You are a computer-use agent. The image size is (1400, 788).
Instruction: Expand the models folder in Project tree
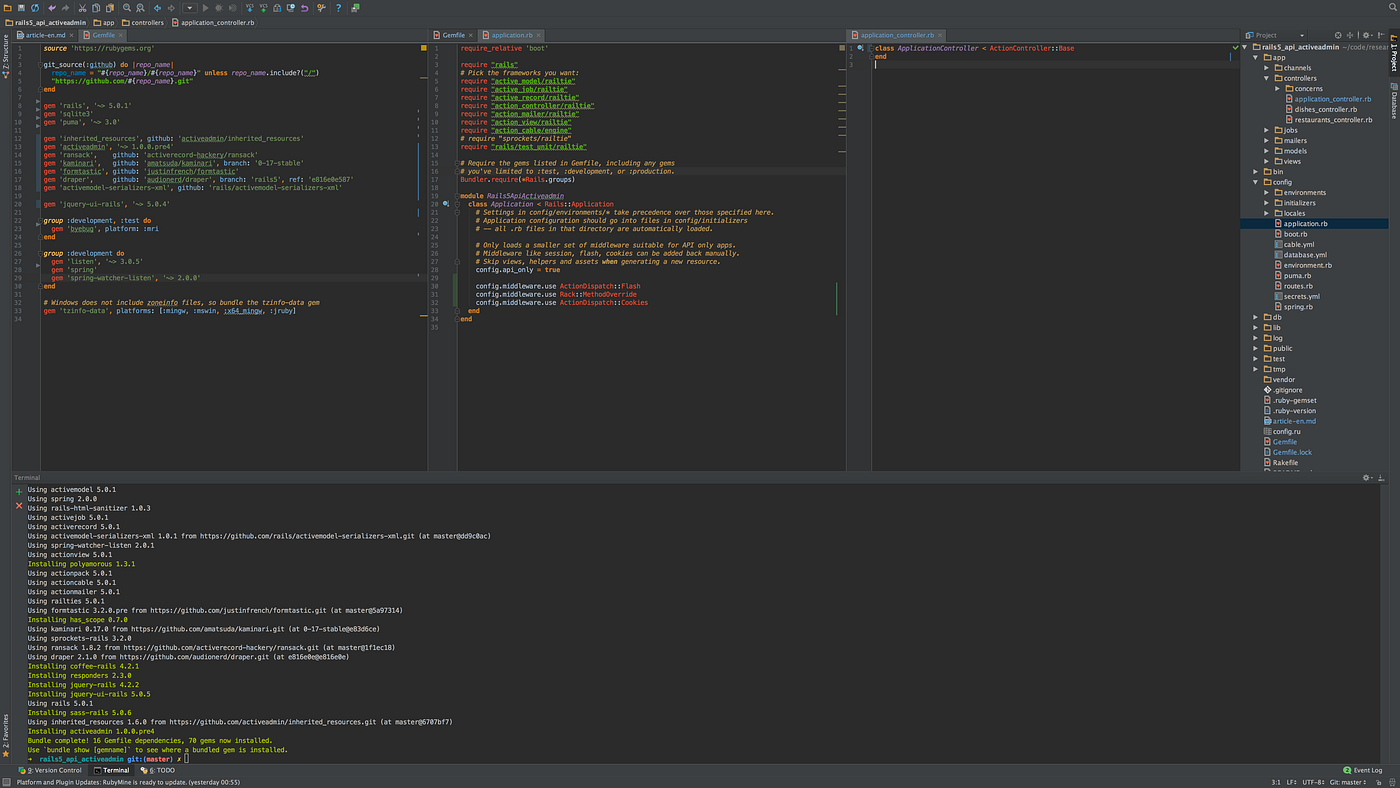pyautogui.click(x=1267, y=150)
